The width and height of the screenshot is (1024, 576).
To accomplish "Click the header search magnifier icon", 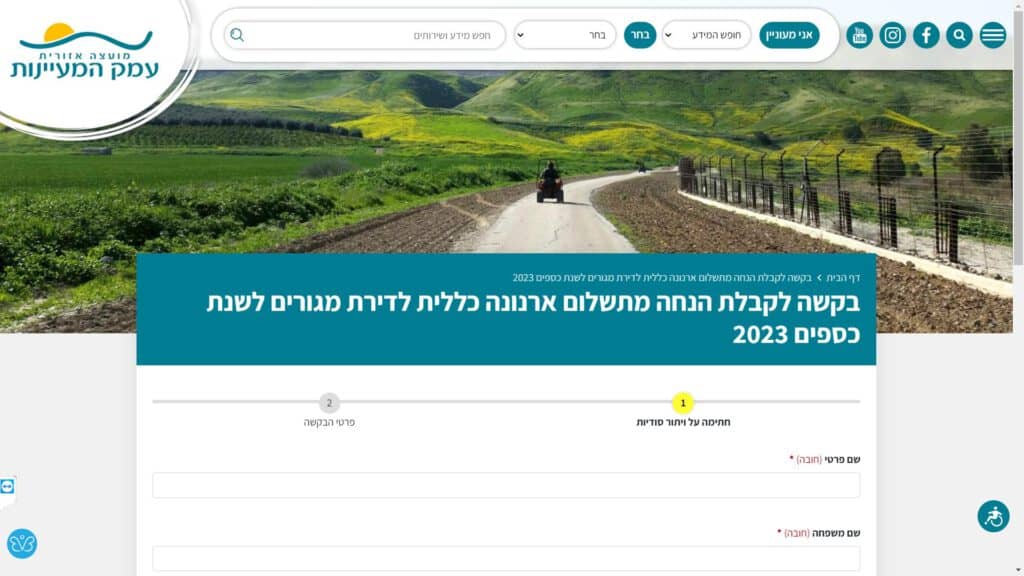I will [x=959, y=35].
